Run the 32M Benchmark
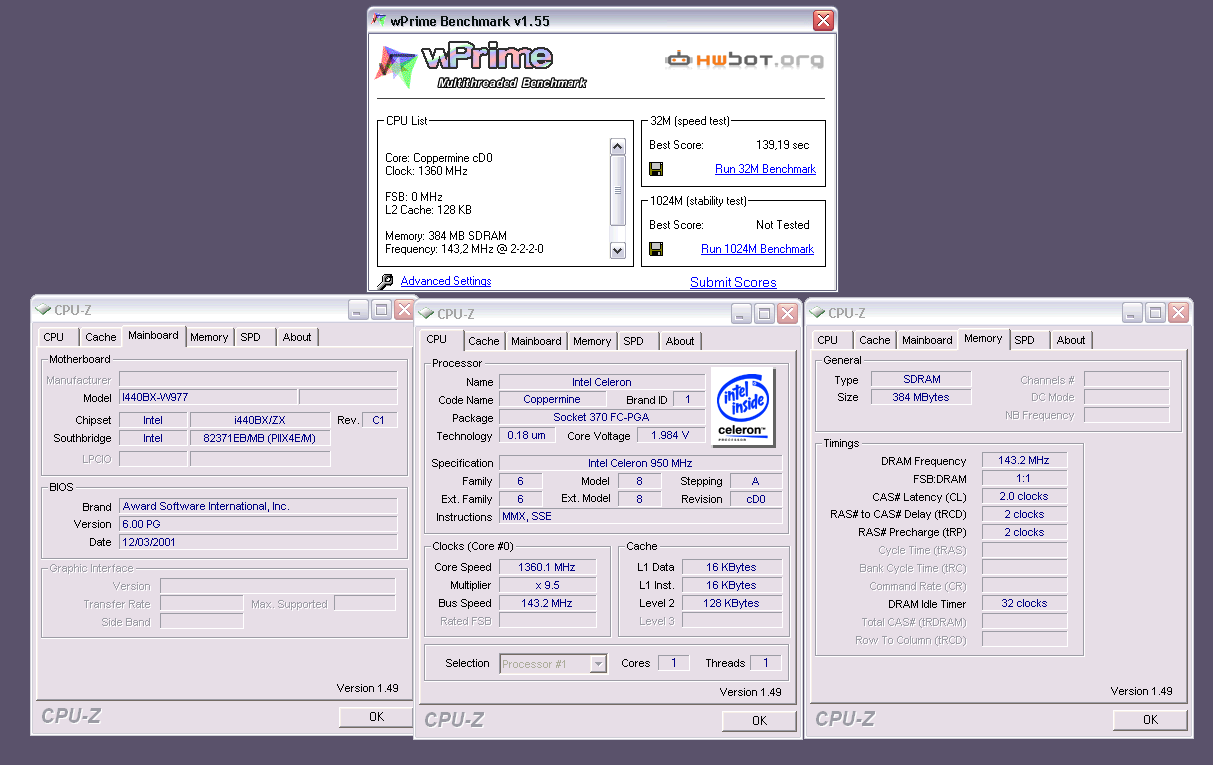Screen dimensions: 1213x765 click(x=765, y=169)
